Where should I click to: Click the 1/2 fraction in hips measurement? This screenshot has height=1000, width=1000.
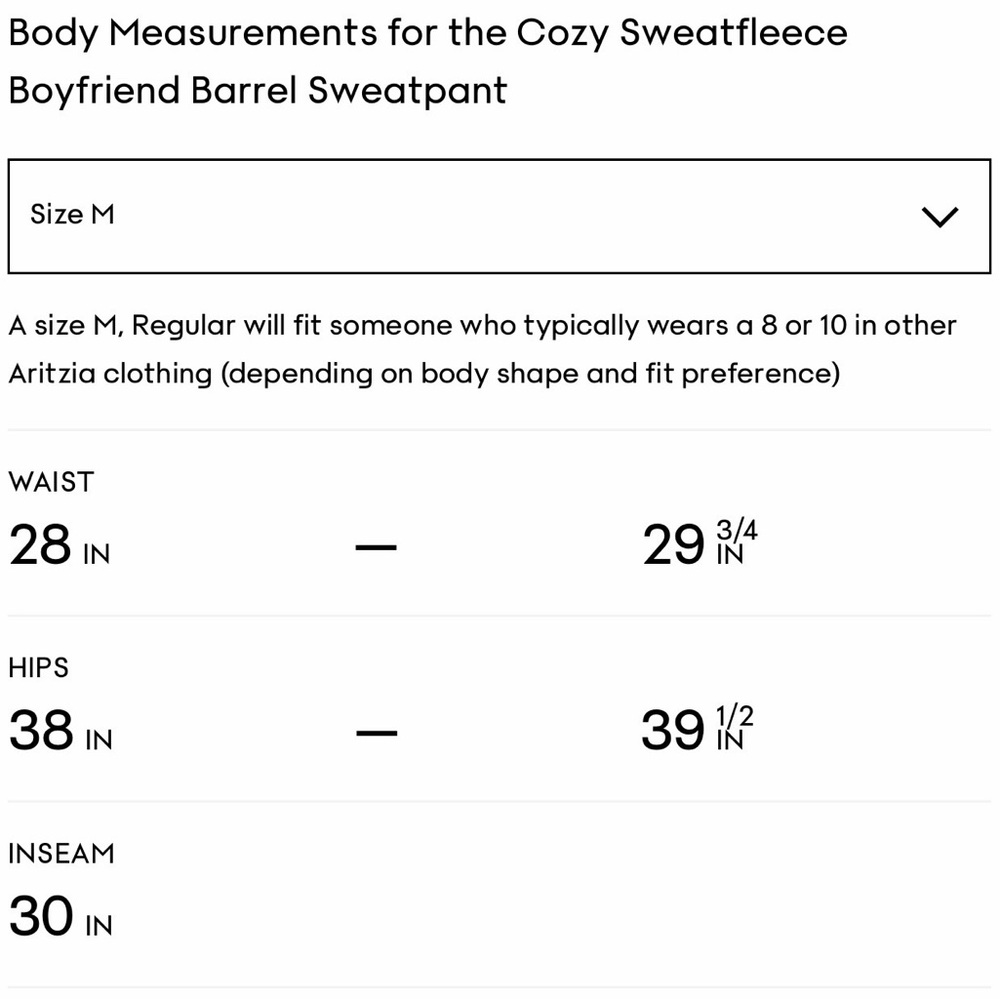pyautogui.click(x=735, y=716)
